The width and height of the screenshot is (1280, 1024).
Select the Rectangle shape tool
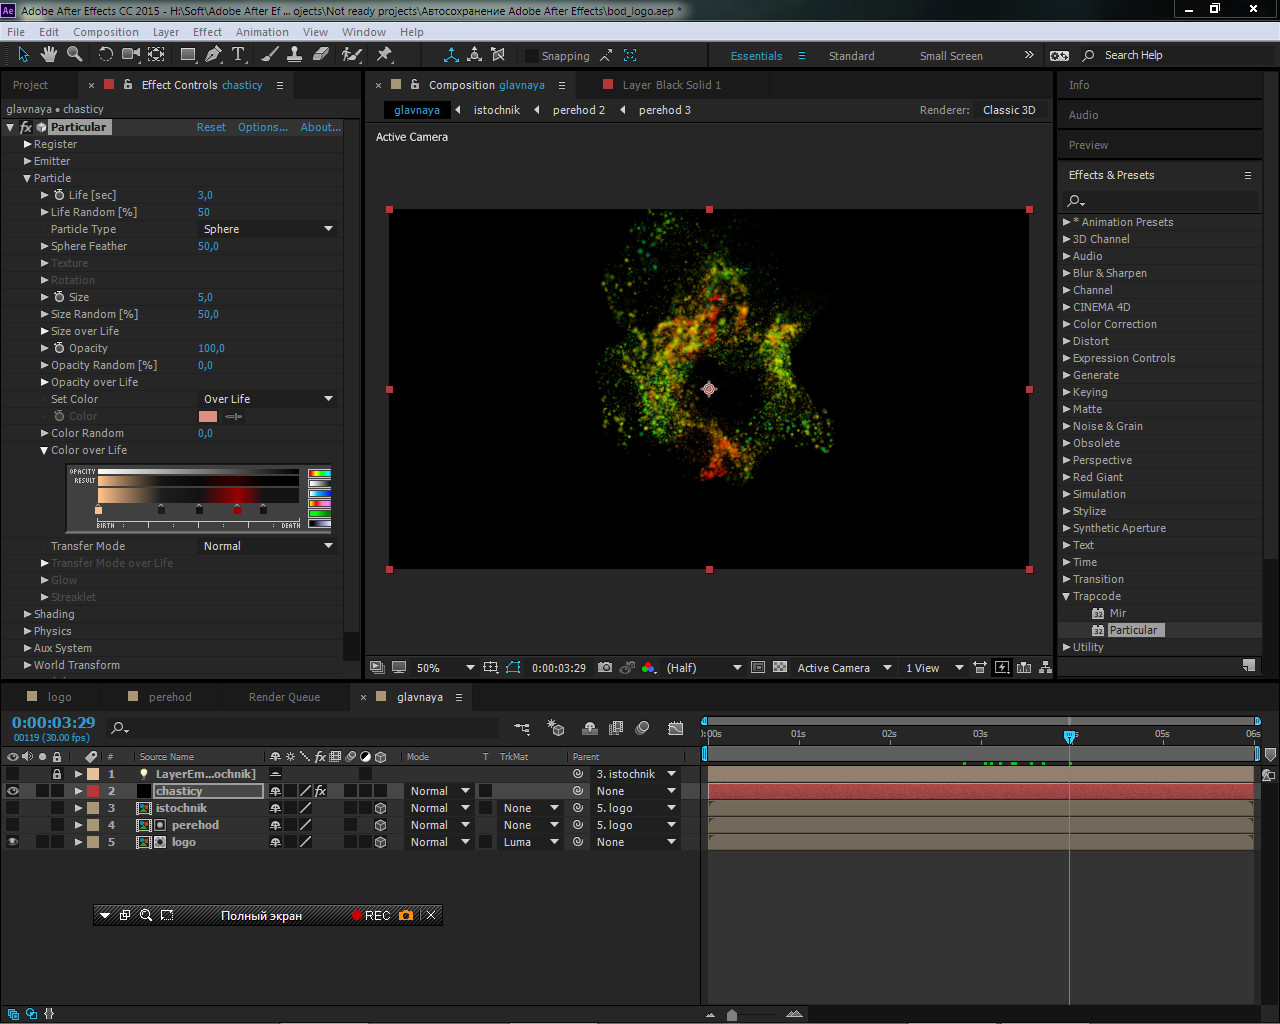(188, 55)
